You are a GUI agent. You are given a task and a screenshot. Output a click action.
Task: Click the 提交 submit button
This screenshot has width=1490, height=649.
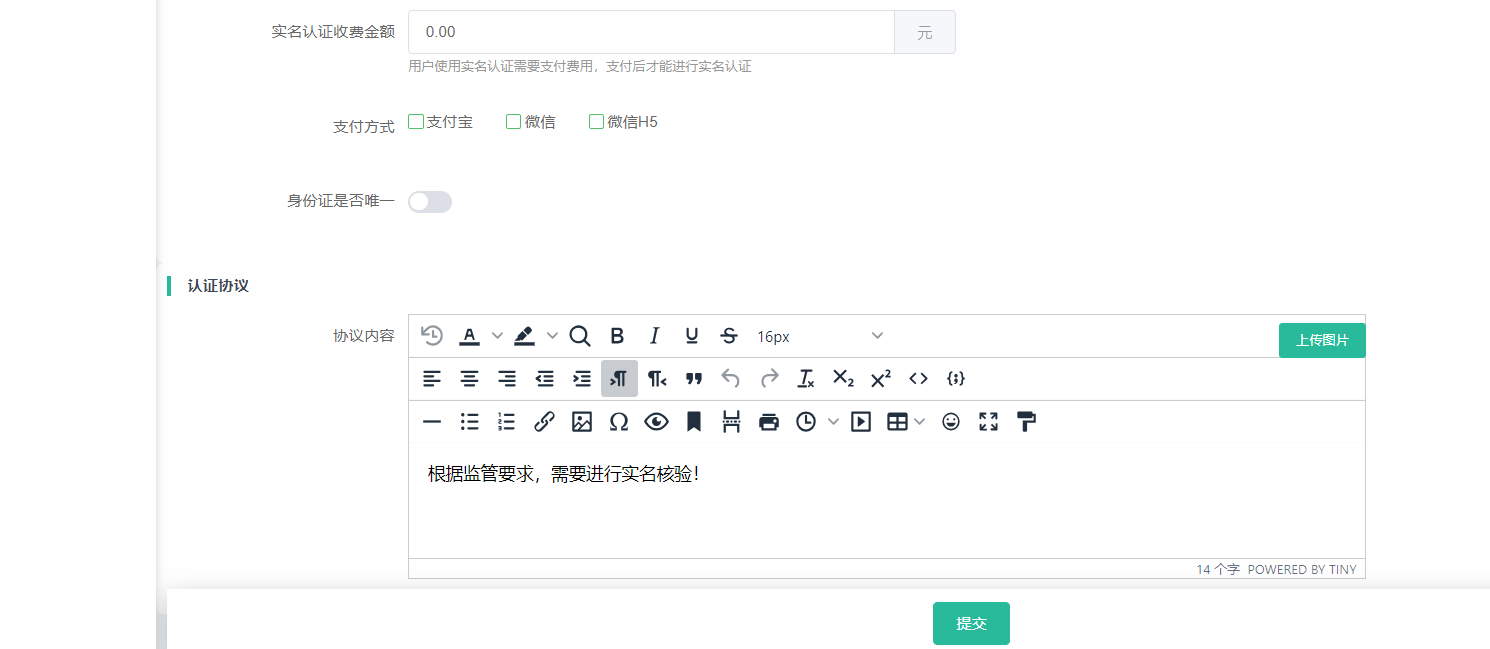click(x=971, y=624)
